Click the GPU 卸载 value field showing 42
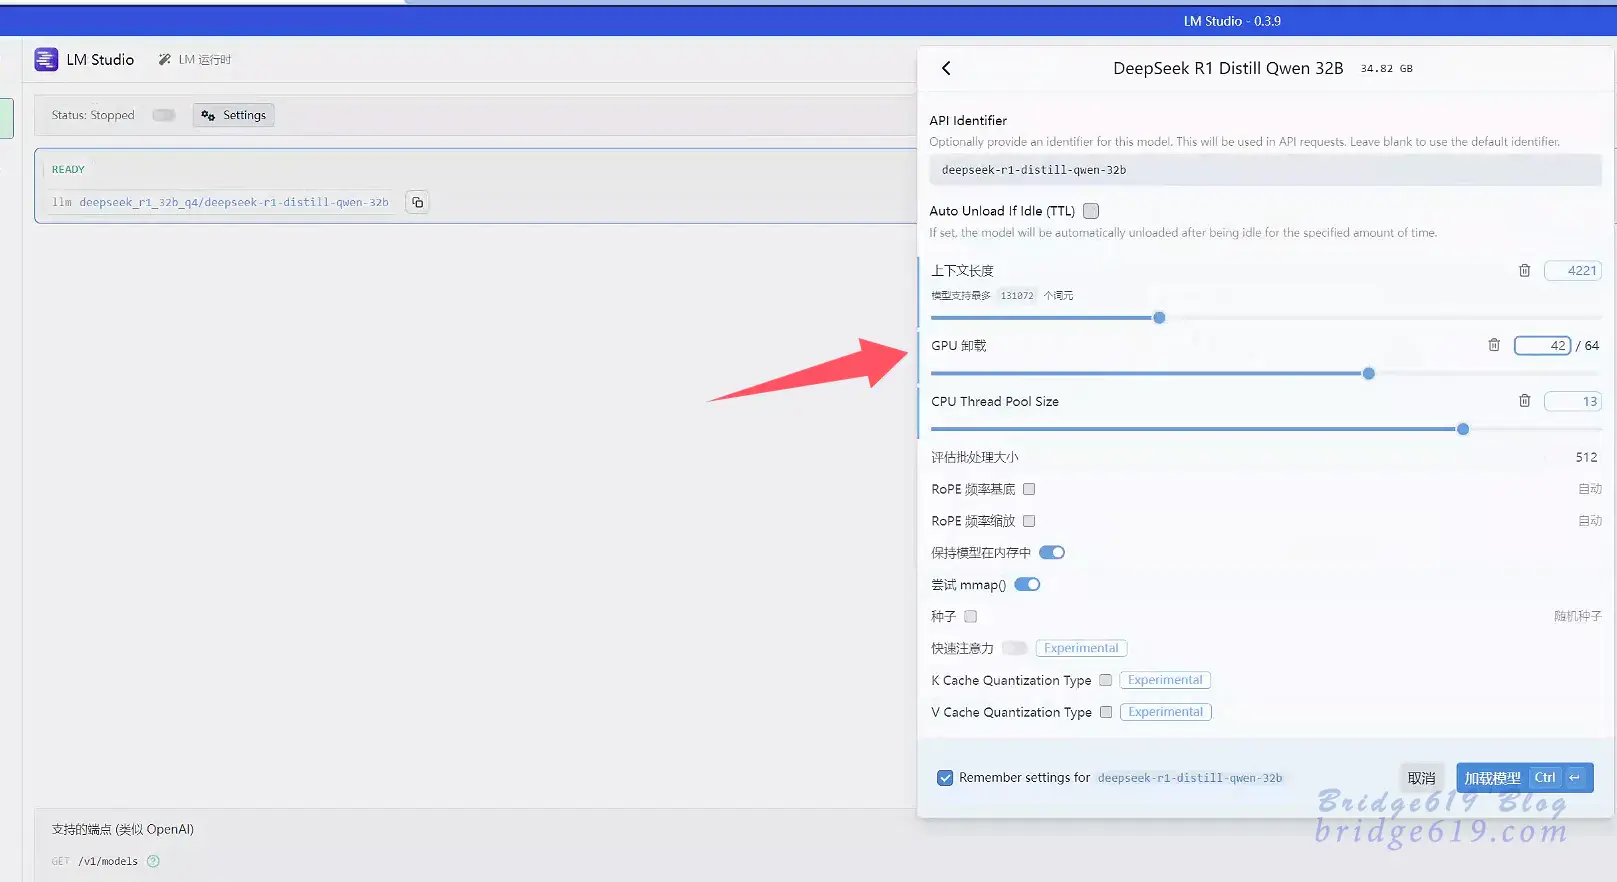This screenshot has width=1617, height=882. click(x=1543, y=345)
